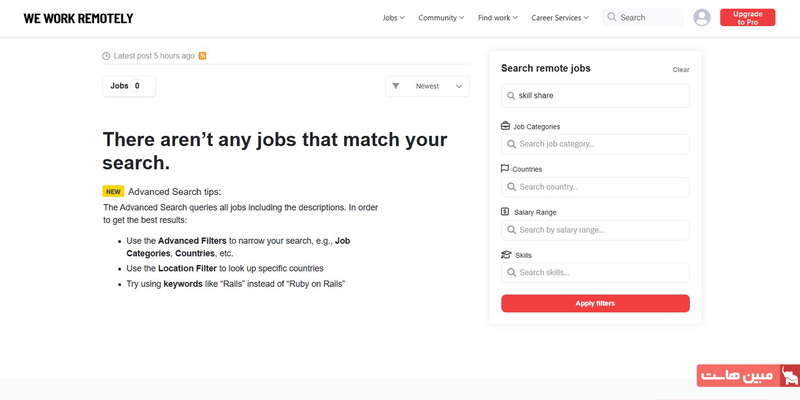Image resolution: width=800 pixels, height=400 pixels.
Task: Open the user profile avatar icon
Action: point(702,17)
